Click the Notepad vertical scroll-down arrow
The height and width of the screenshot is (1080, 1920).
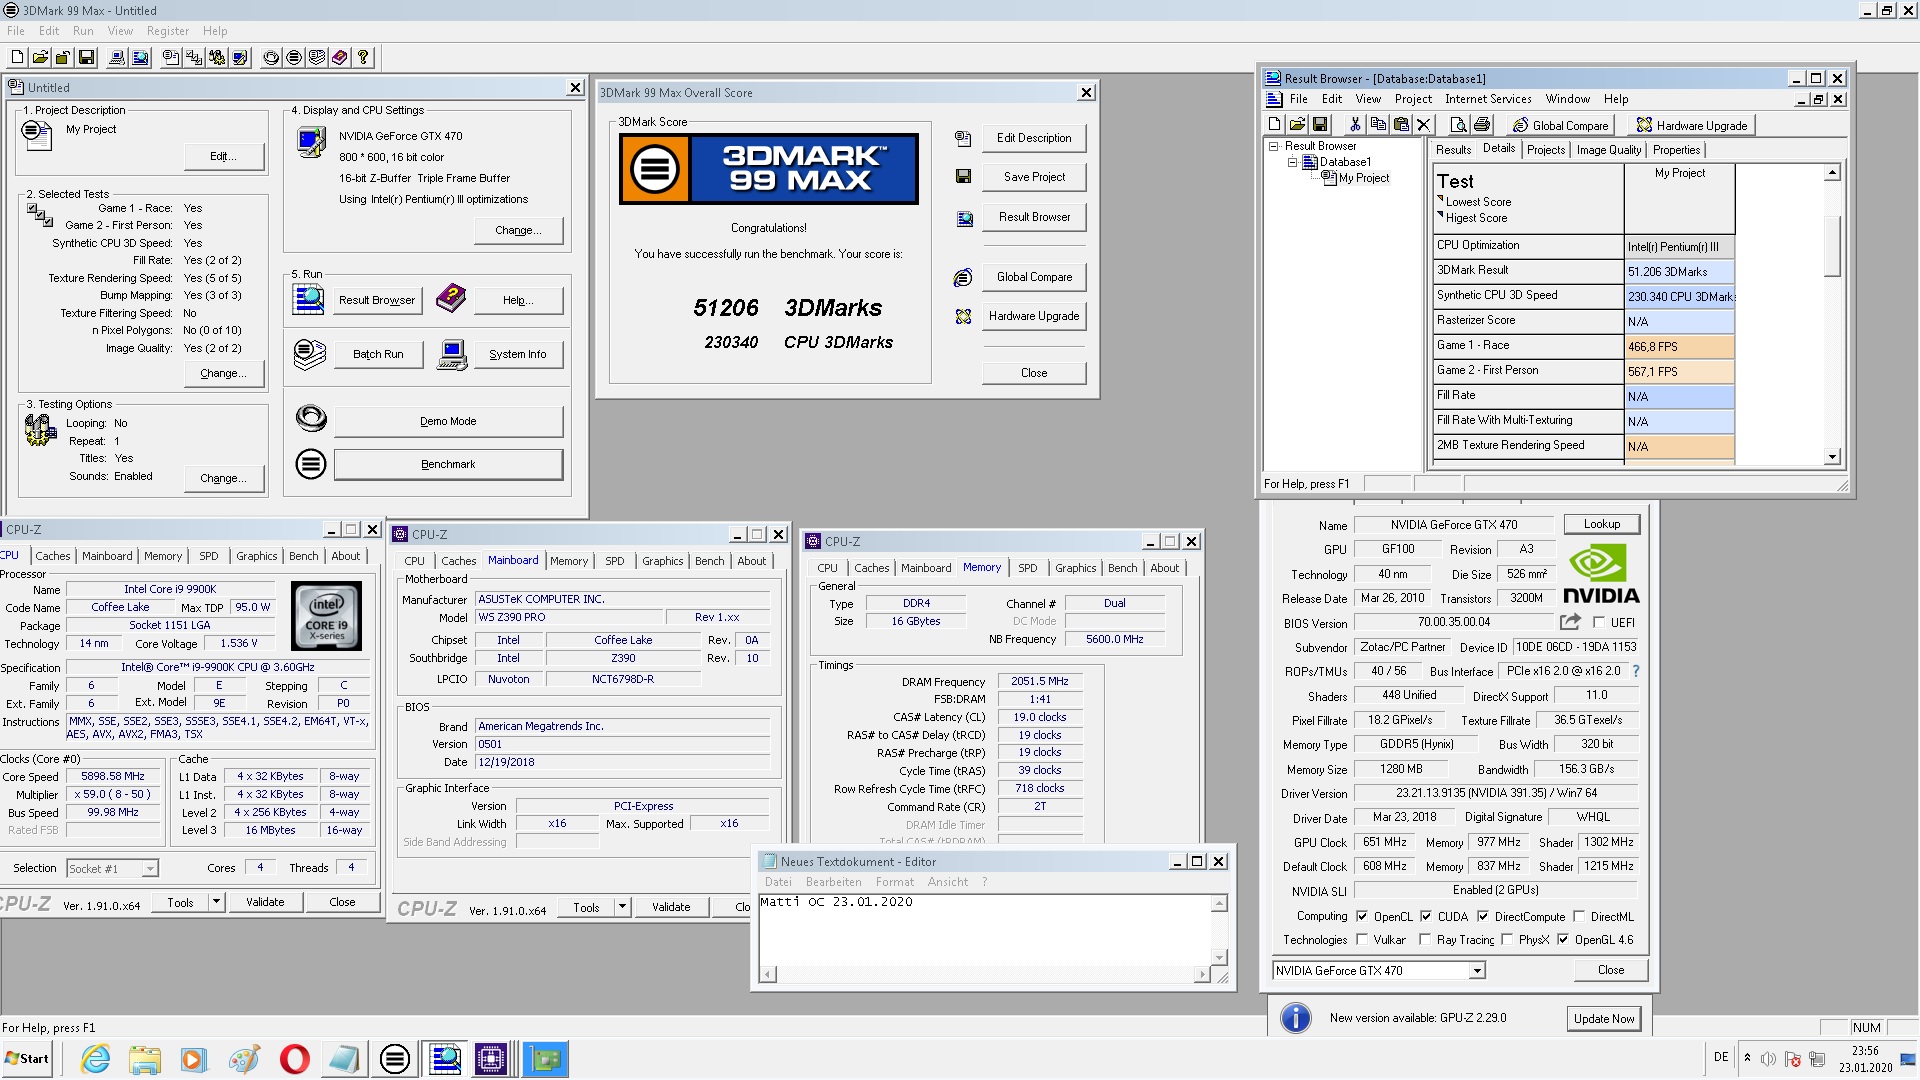[x=1219, y=957]
